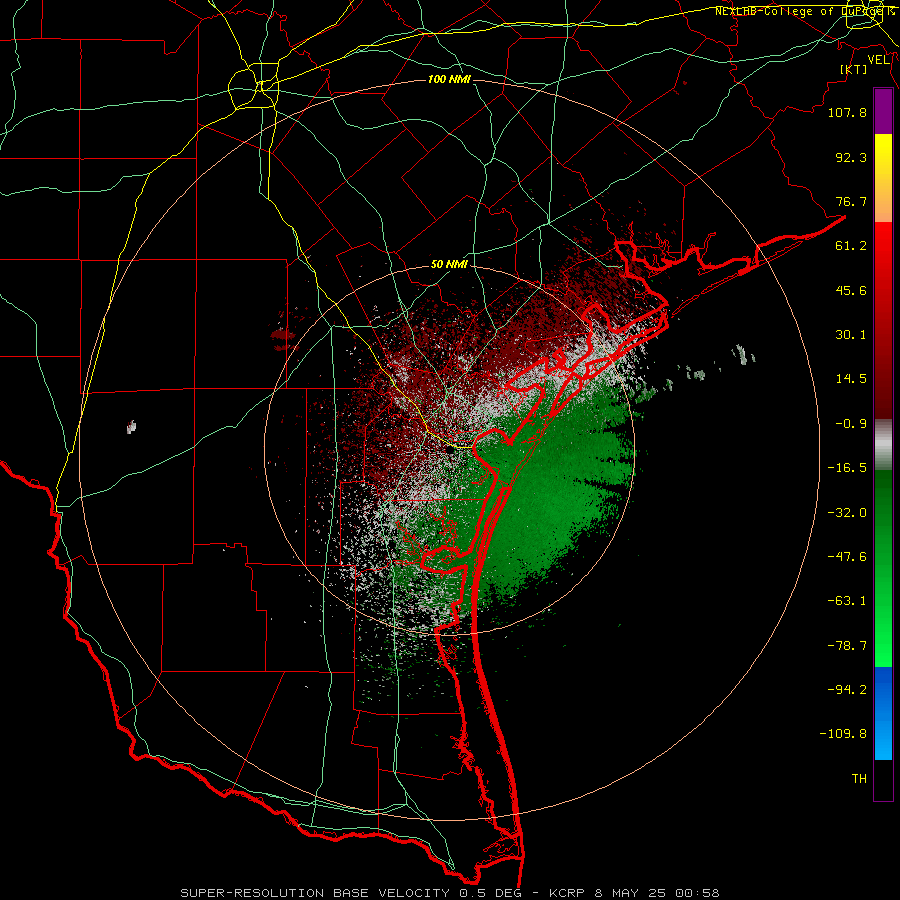
Task: Click the 76.7 legend value
Action: click(851, 201)
